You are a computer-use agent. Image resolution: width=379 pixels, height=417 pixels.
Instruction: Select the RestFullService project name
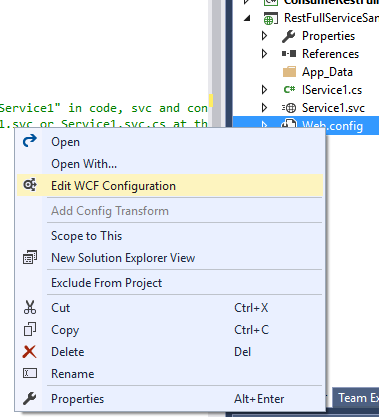click(331, 18)
